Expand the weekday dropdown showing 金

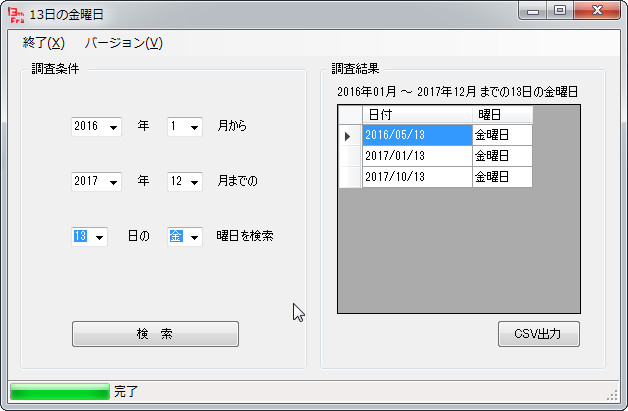pyautogui.click(x=194, y=237)
